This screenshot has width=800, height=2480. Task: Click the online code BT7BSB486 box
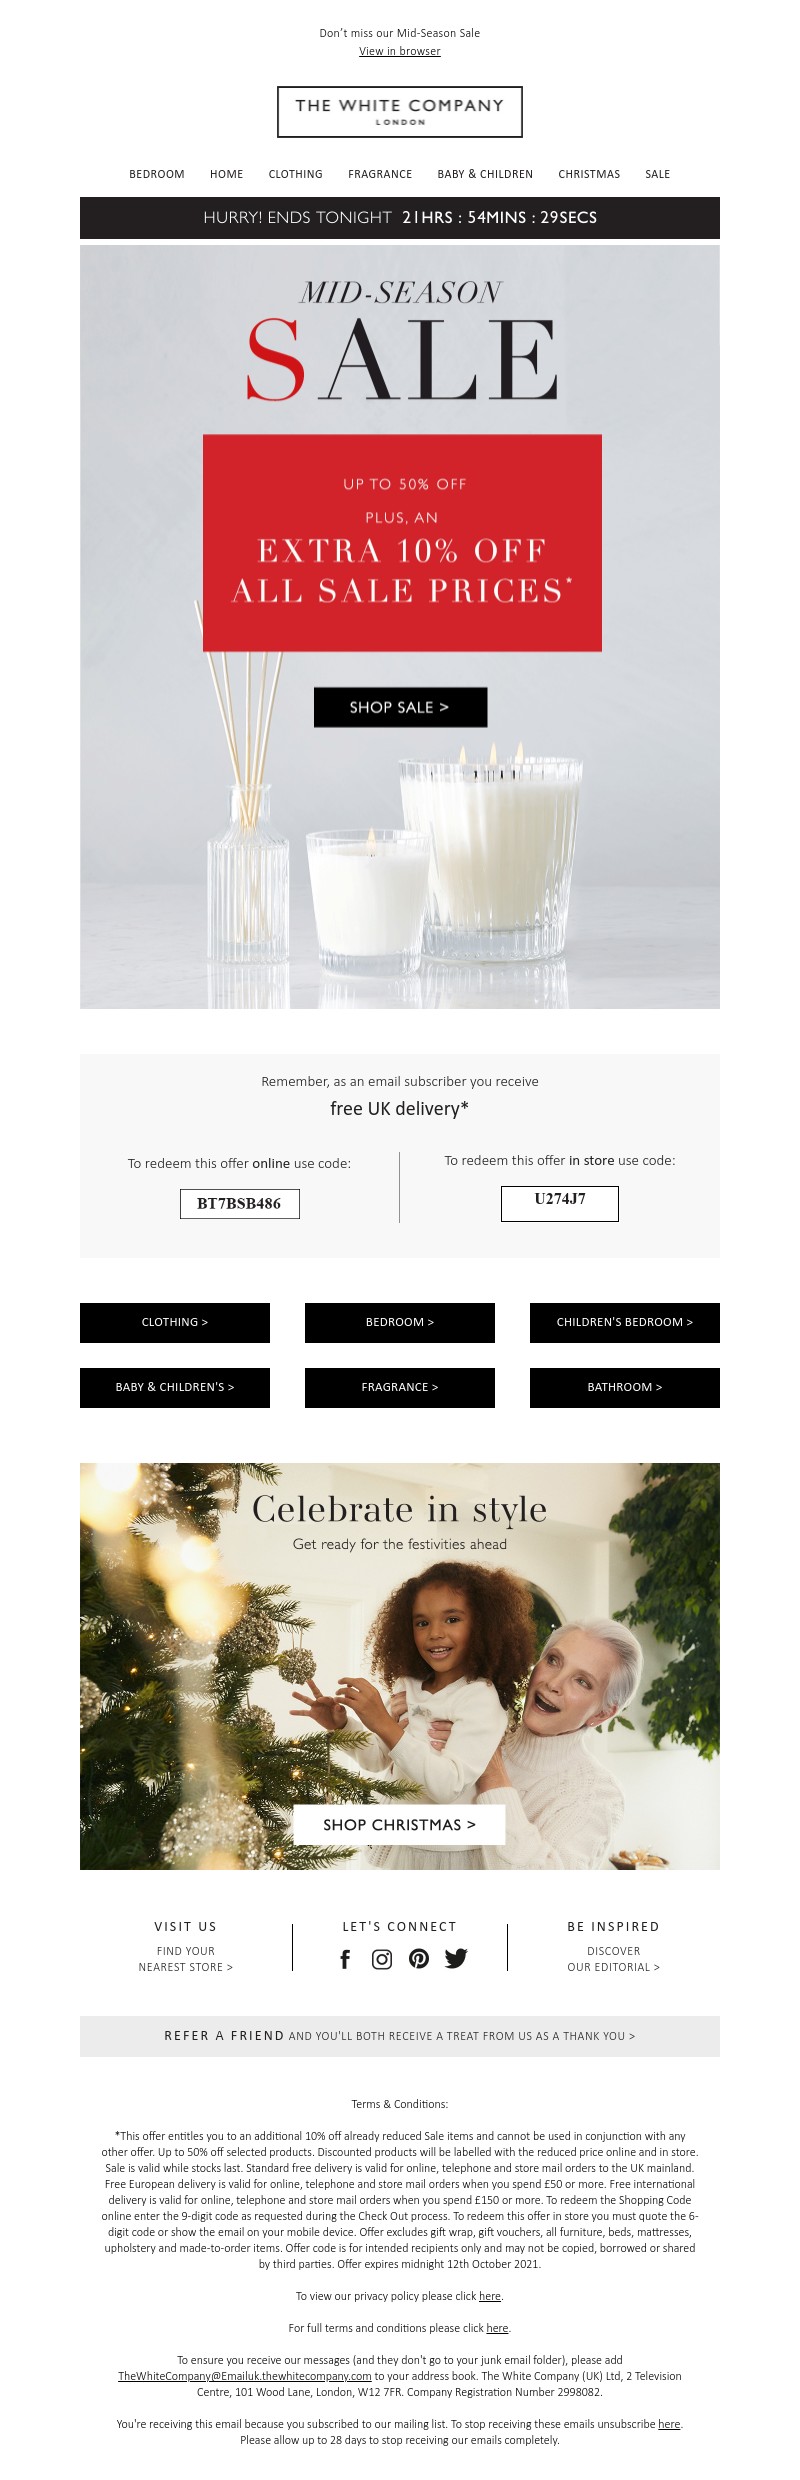click(x=239, y=1204)
